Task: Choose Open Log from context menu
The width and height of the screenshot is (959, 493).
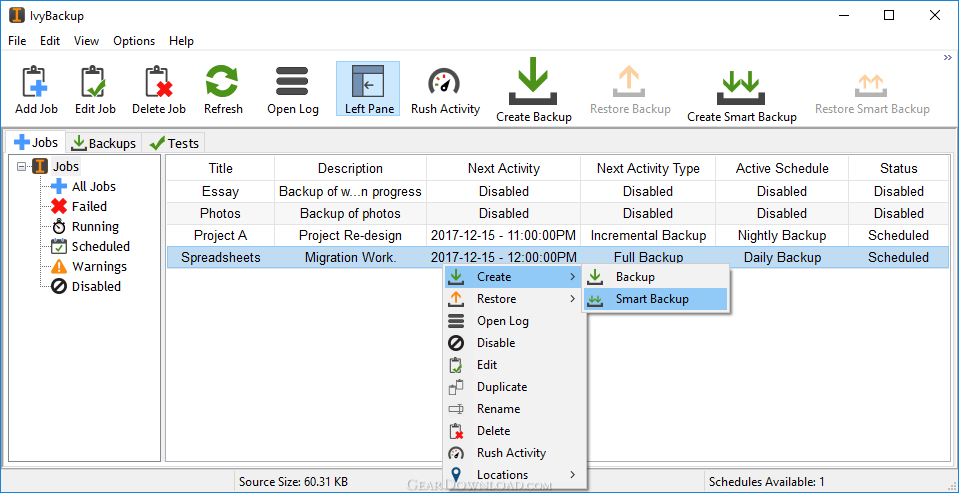Action: click(513, 321)
